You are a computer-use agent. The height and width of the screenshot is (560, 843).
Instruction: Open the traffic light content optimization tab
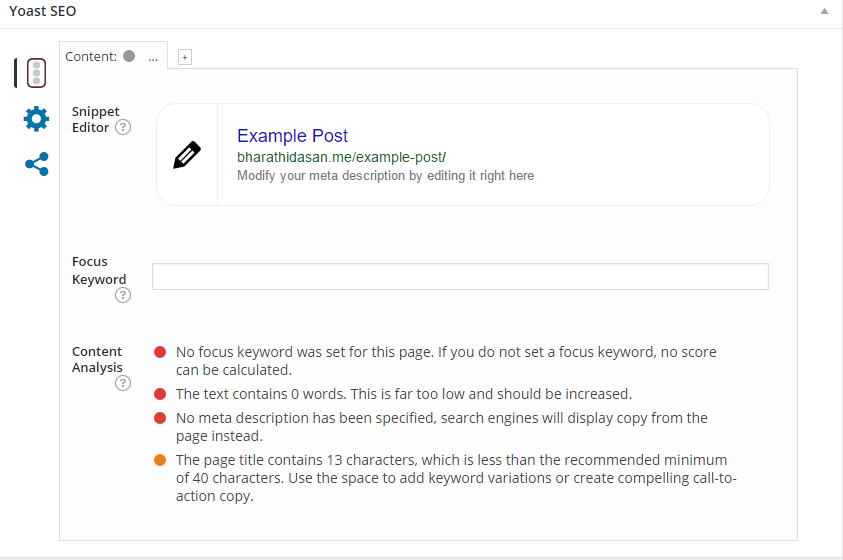click(x=36, y=73)
